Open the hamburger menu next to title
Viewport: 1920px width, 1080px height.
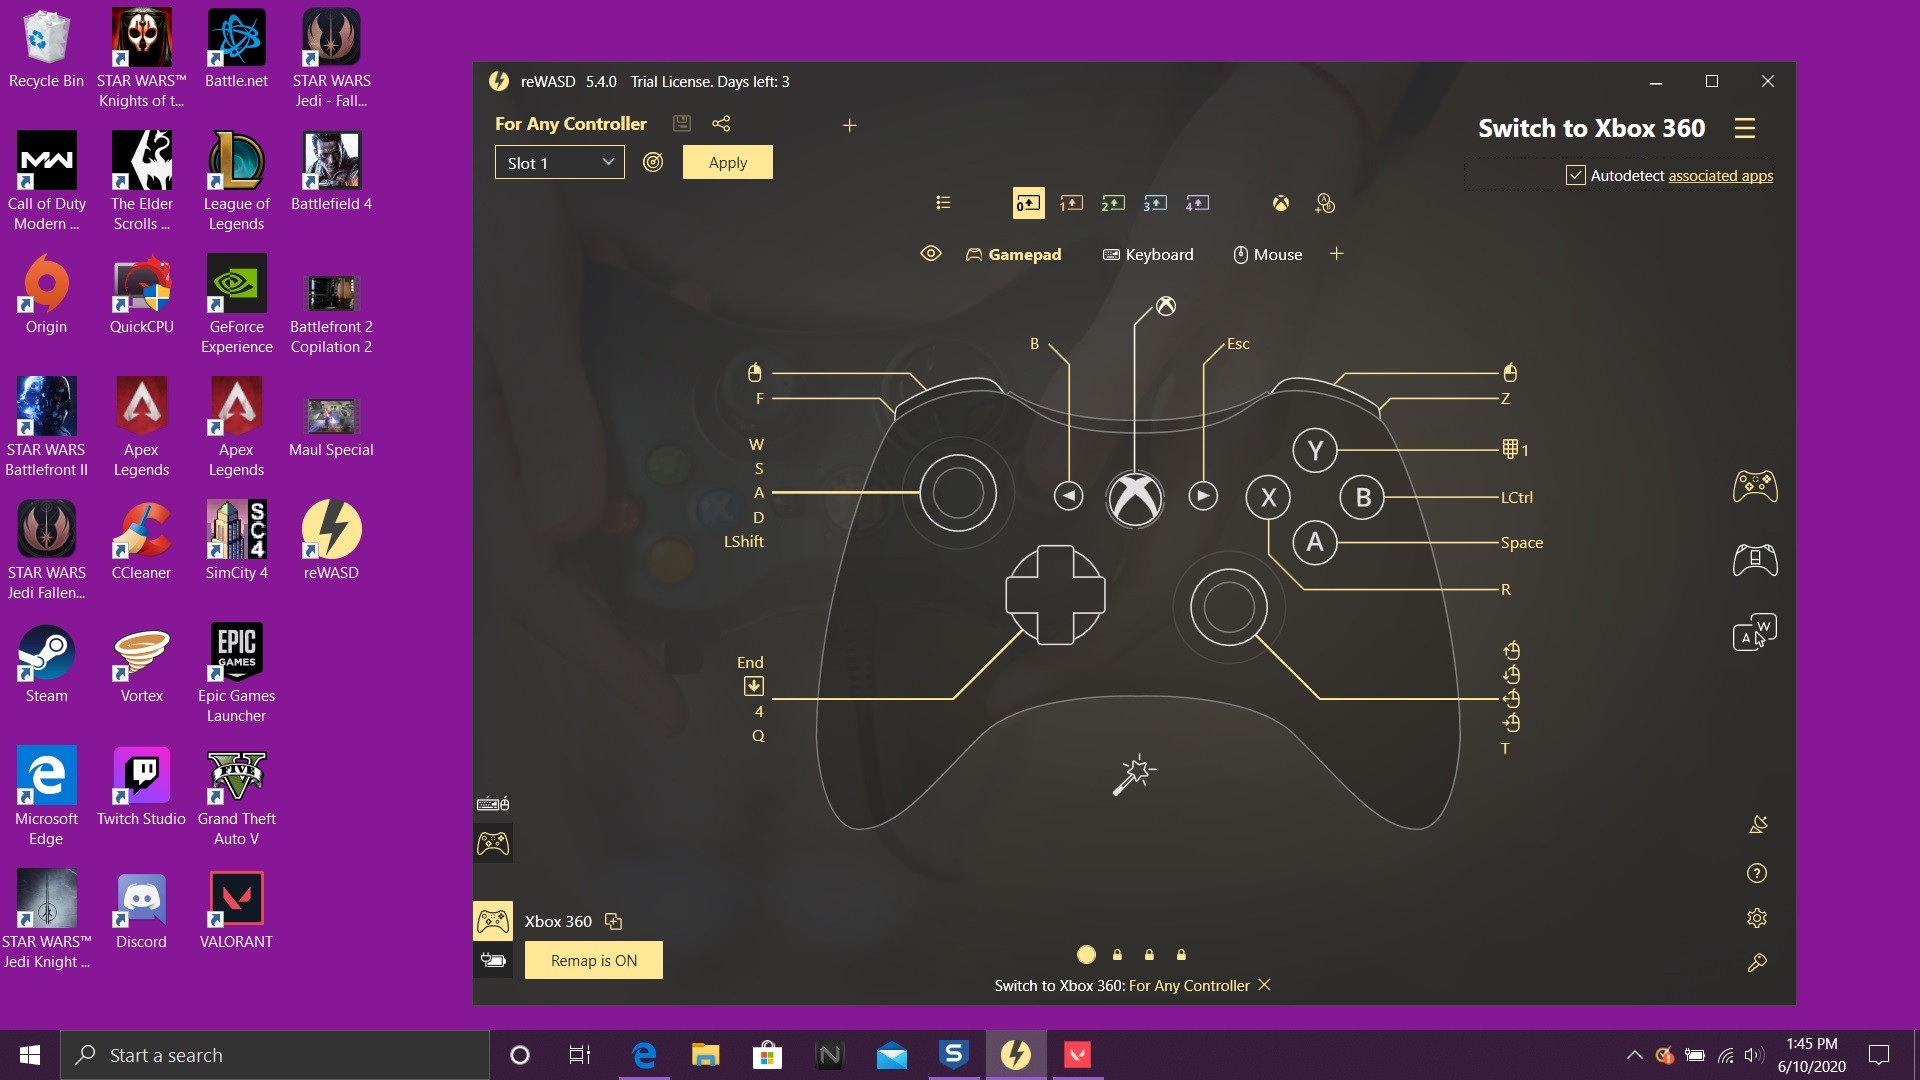pyautogui.click(x=1745, y=128)
